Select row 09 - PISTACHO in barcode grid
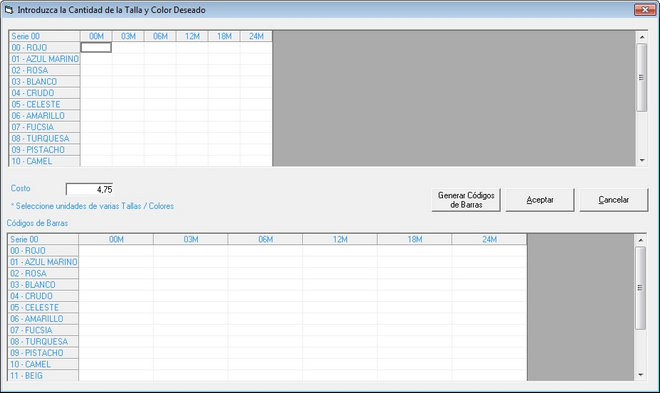The image size is (660, 393). tap(43, 353)
